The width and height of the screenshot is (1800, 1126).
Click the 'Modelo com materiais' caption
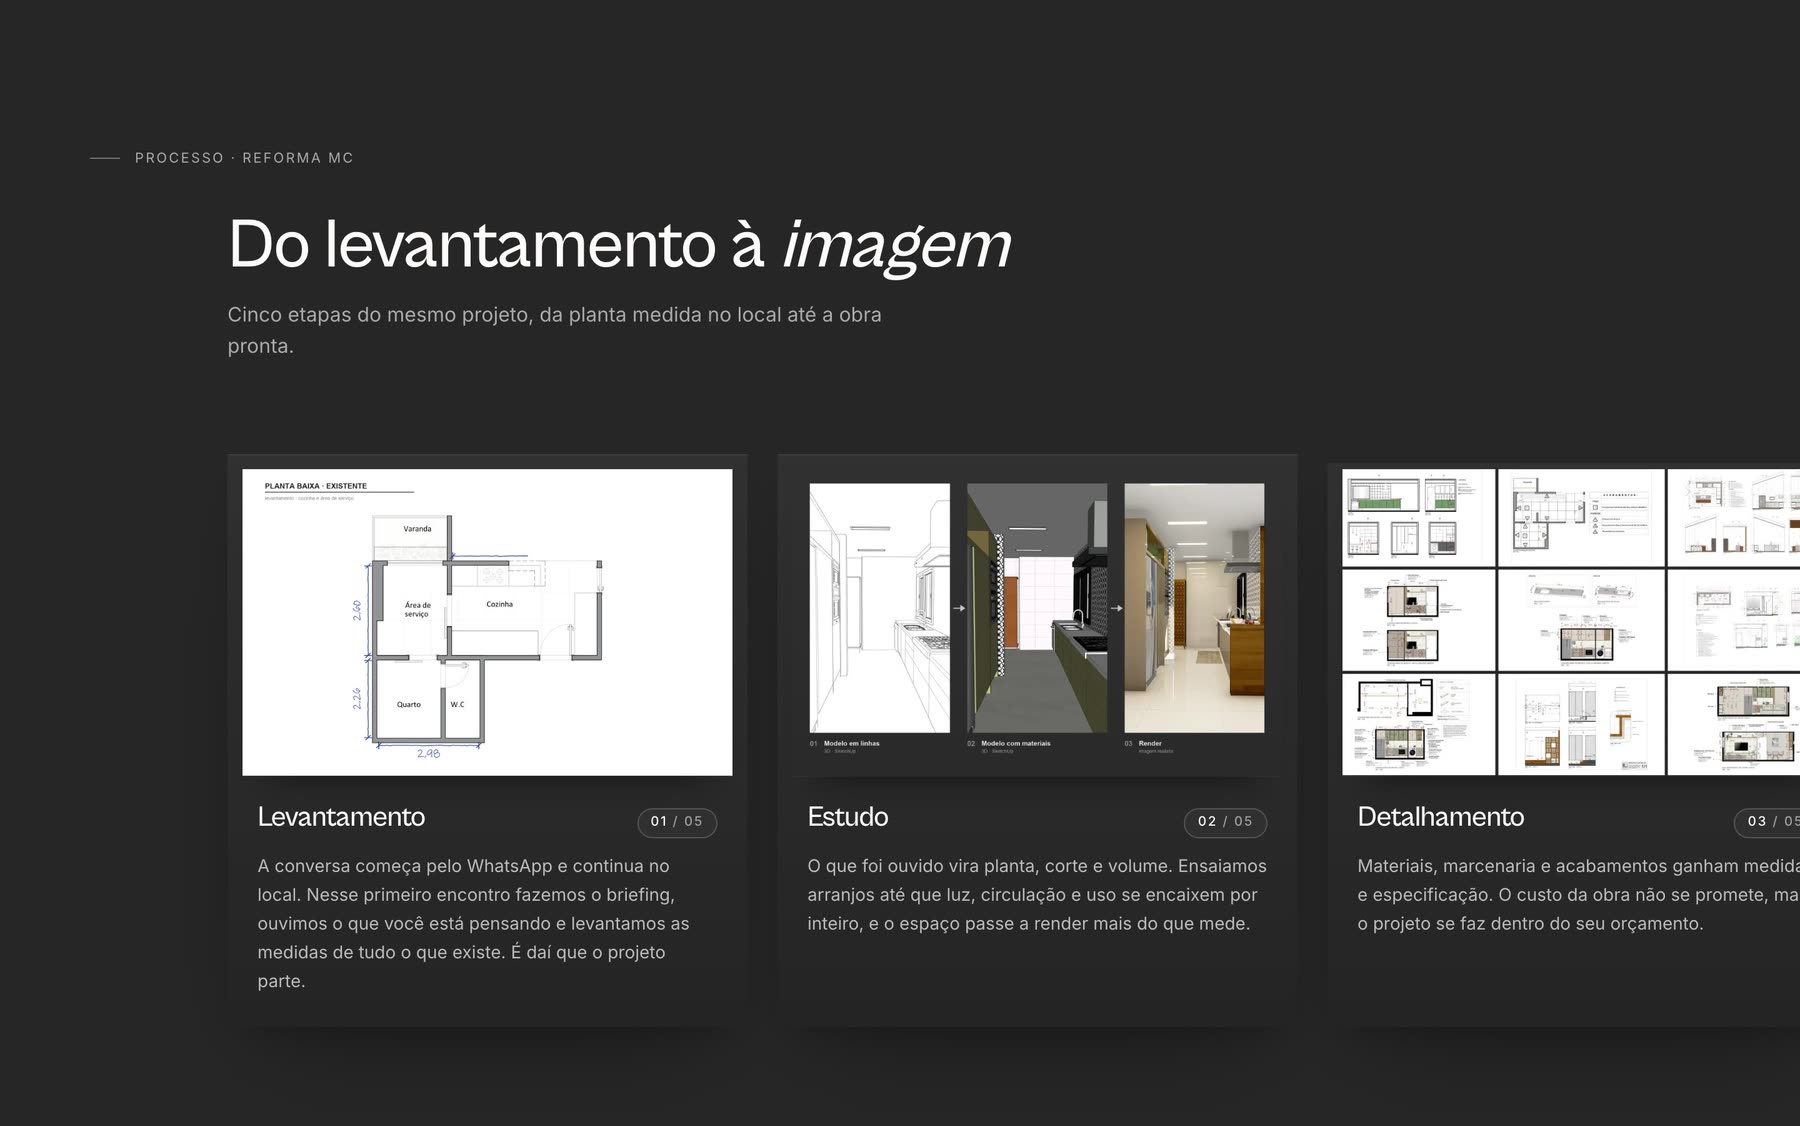(x=1015, y=743)
